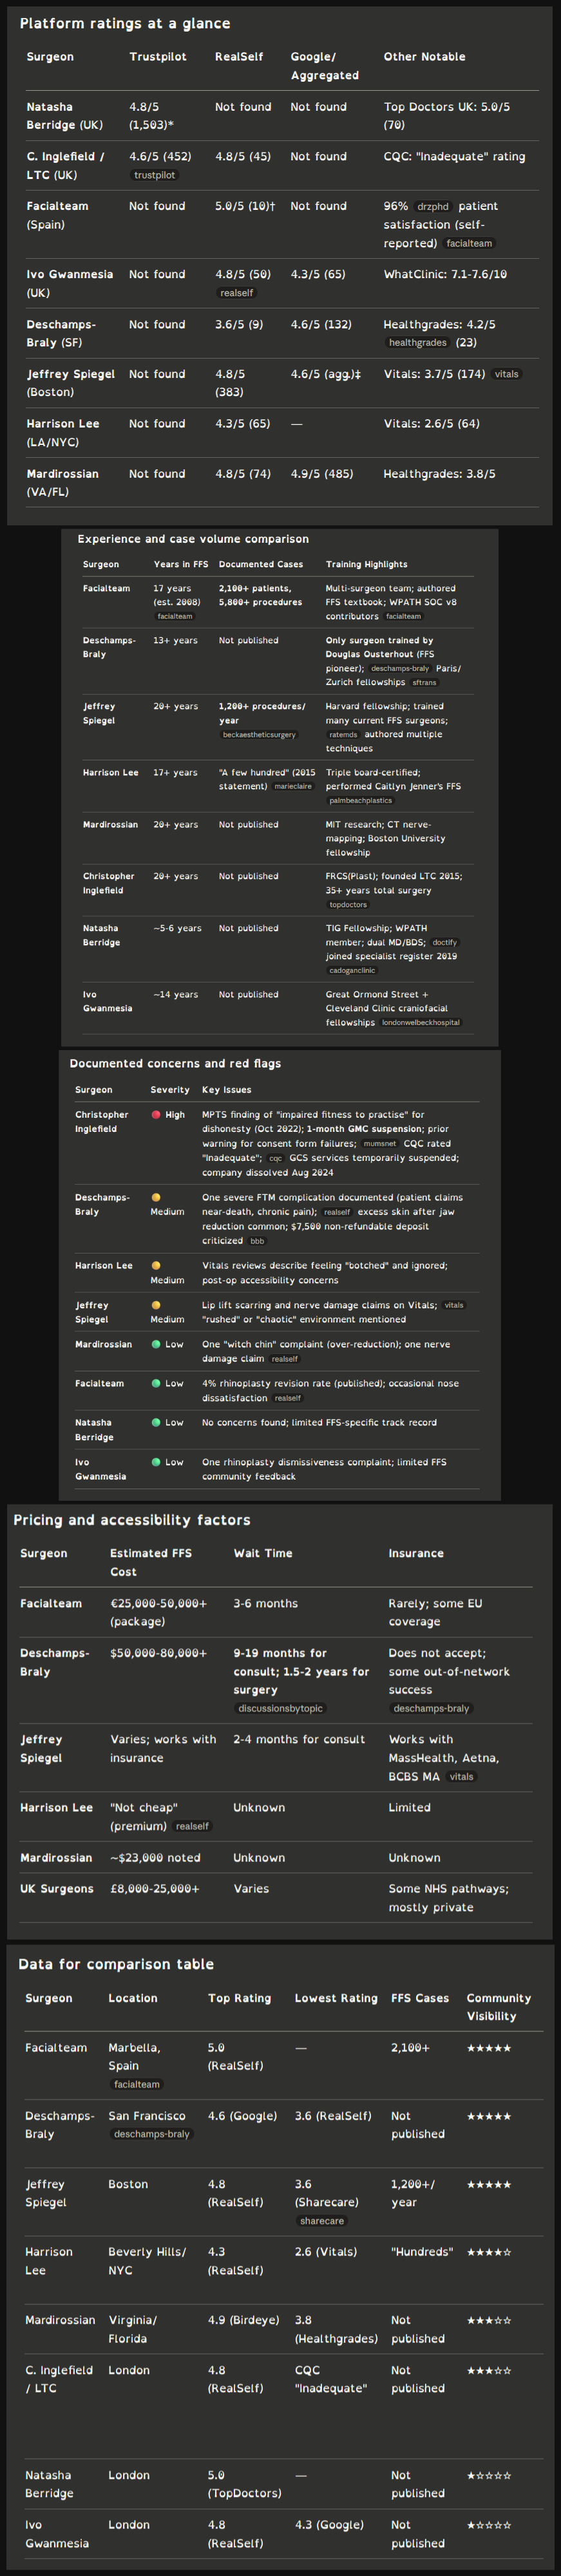Click the cadoganclinic citation chip

[352, 970]
